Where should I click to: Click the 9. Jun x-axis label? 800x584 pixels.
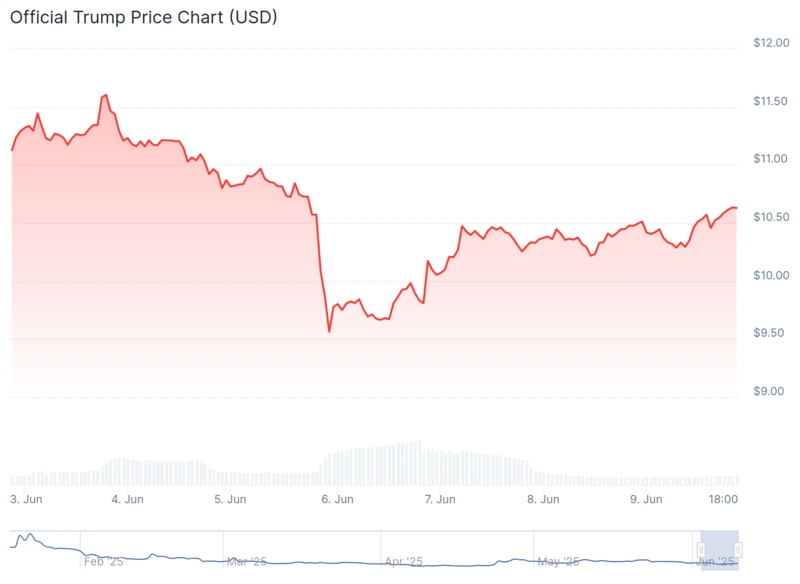coord(646,499)
